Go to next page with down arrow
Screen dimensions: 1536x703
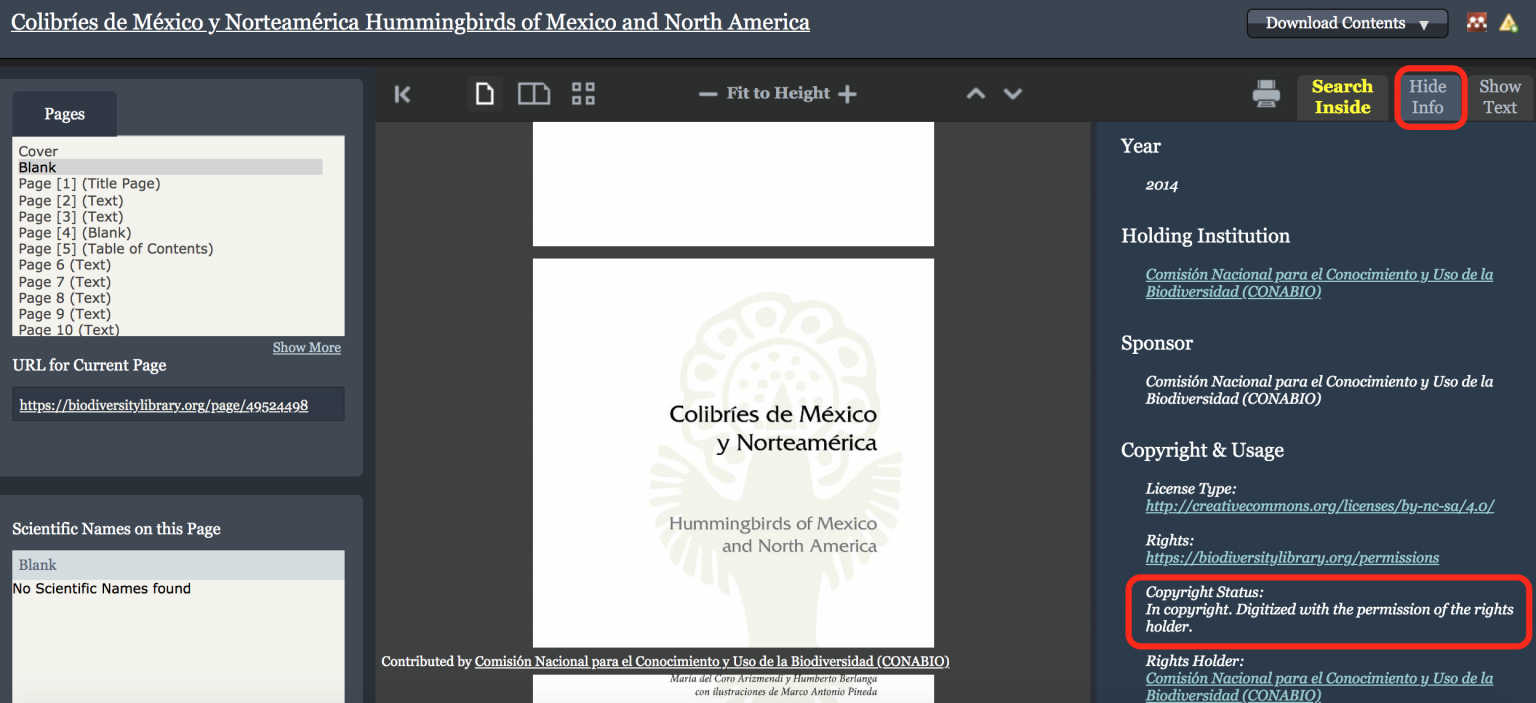point(1013,94)
